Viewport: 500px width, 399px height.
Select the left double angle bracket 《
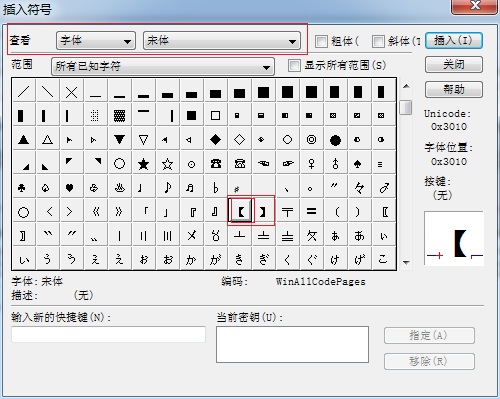pyautogui.click(x=95, y=212)
